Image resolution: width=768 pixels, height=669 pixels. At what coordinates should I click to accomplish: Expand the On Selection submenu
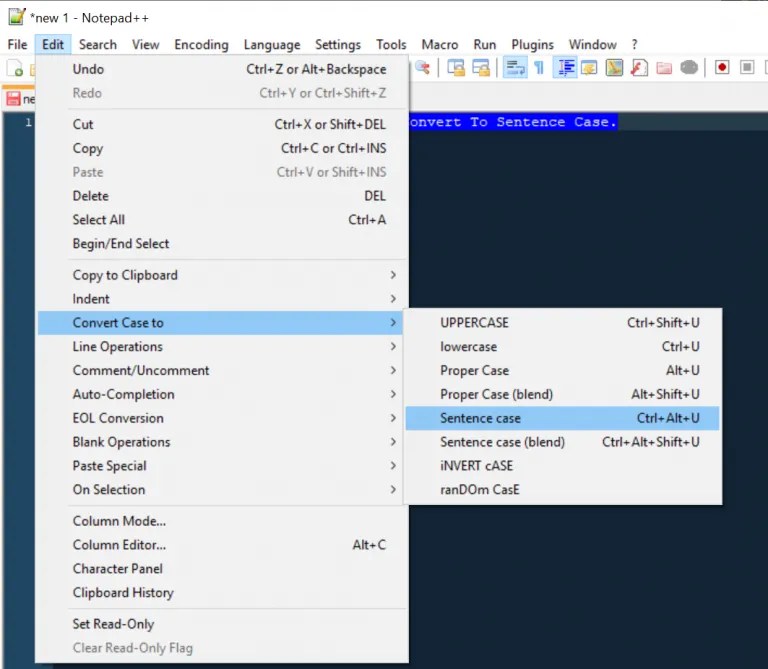(x=222, y=490)
